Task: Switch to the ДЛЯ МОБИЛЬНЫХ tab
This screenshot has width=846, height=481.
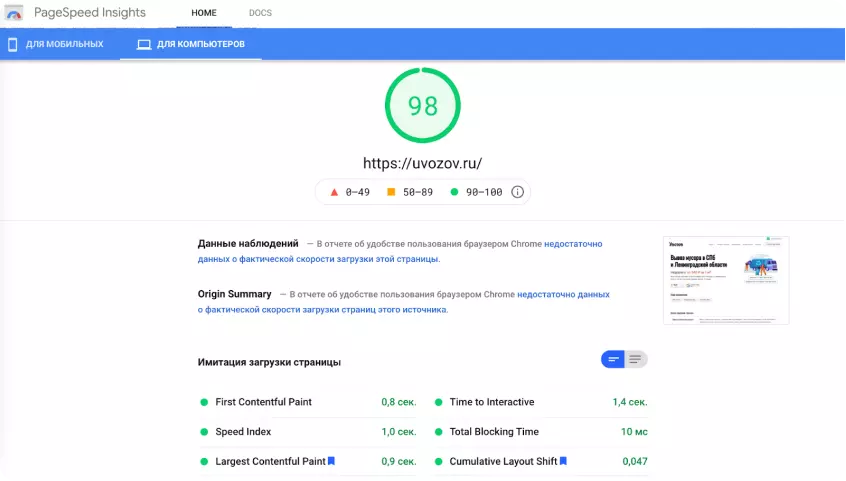Action: point(56,44)
